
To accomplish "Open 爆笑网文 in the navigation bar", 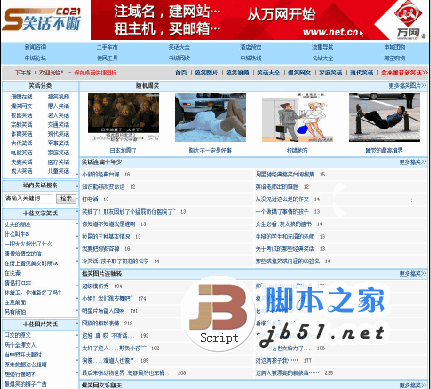I will (x=299, y=72).
